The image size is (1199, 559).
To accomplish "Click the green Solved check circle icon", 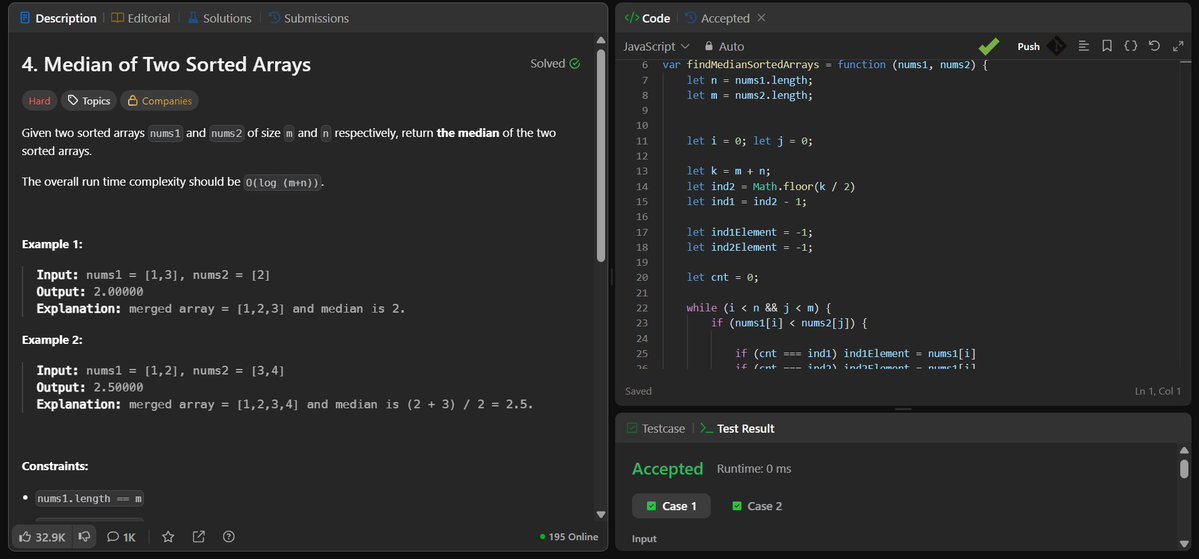I will [x=575, y=63].
